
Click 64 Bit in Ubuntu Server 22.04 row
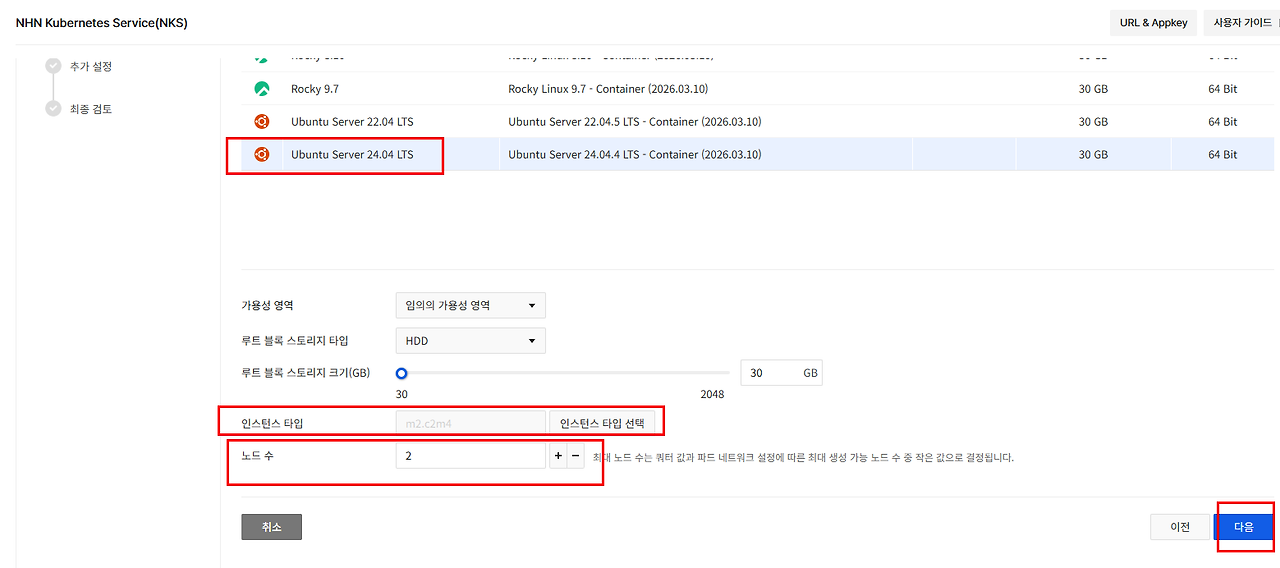click(x=1222, y=122)
